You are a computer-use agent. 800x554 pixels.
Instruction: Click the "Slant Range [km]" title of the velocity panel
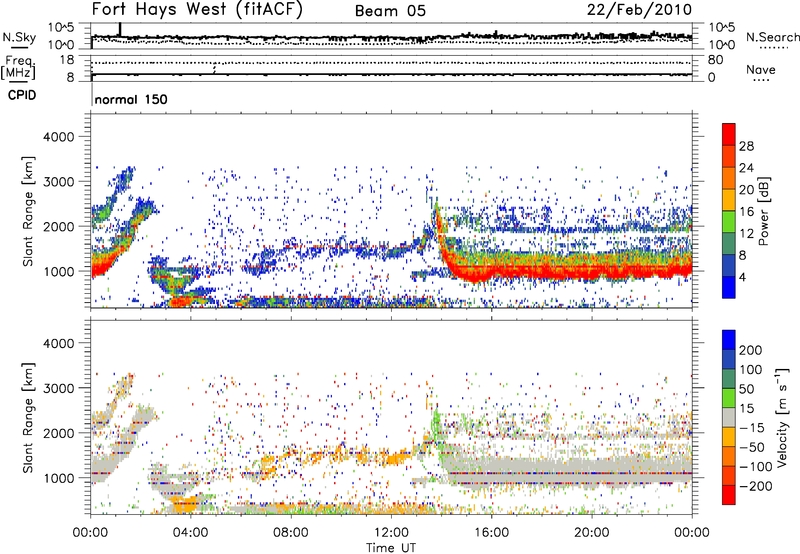tap(28, 417)
